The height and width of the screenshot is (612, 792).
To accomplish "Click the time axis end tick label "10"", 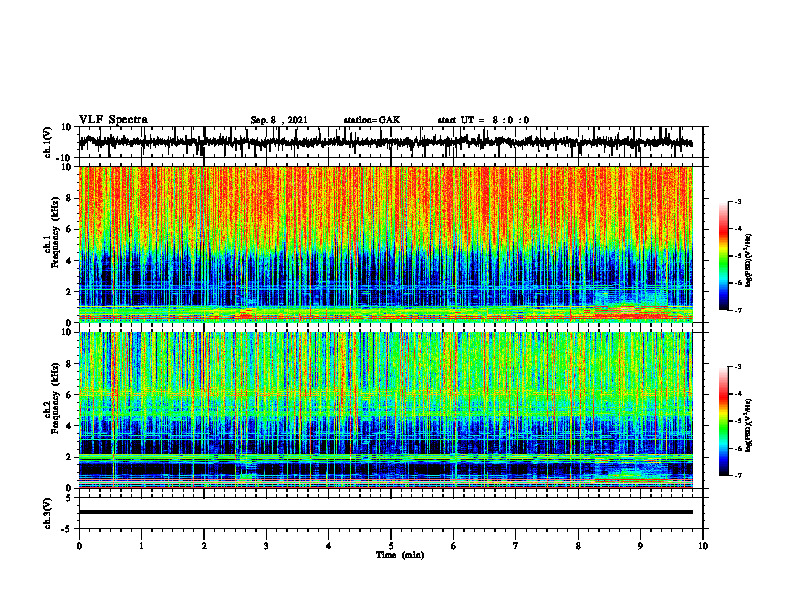I will [703, 546].
